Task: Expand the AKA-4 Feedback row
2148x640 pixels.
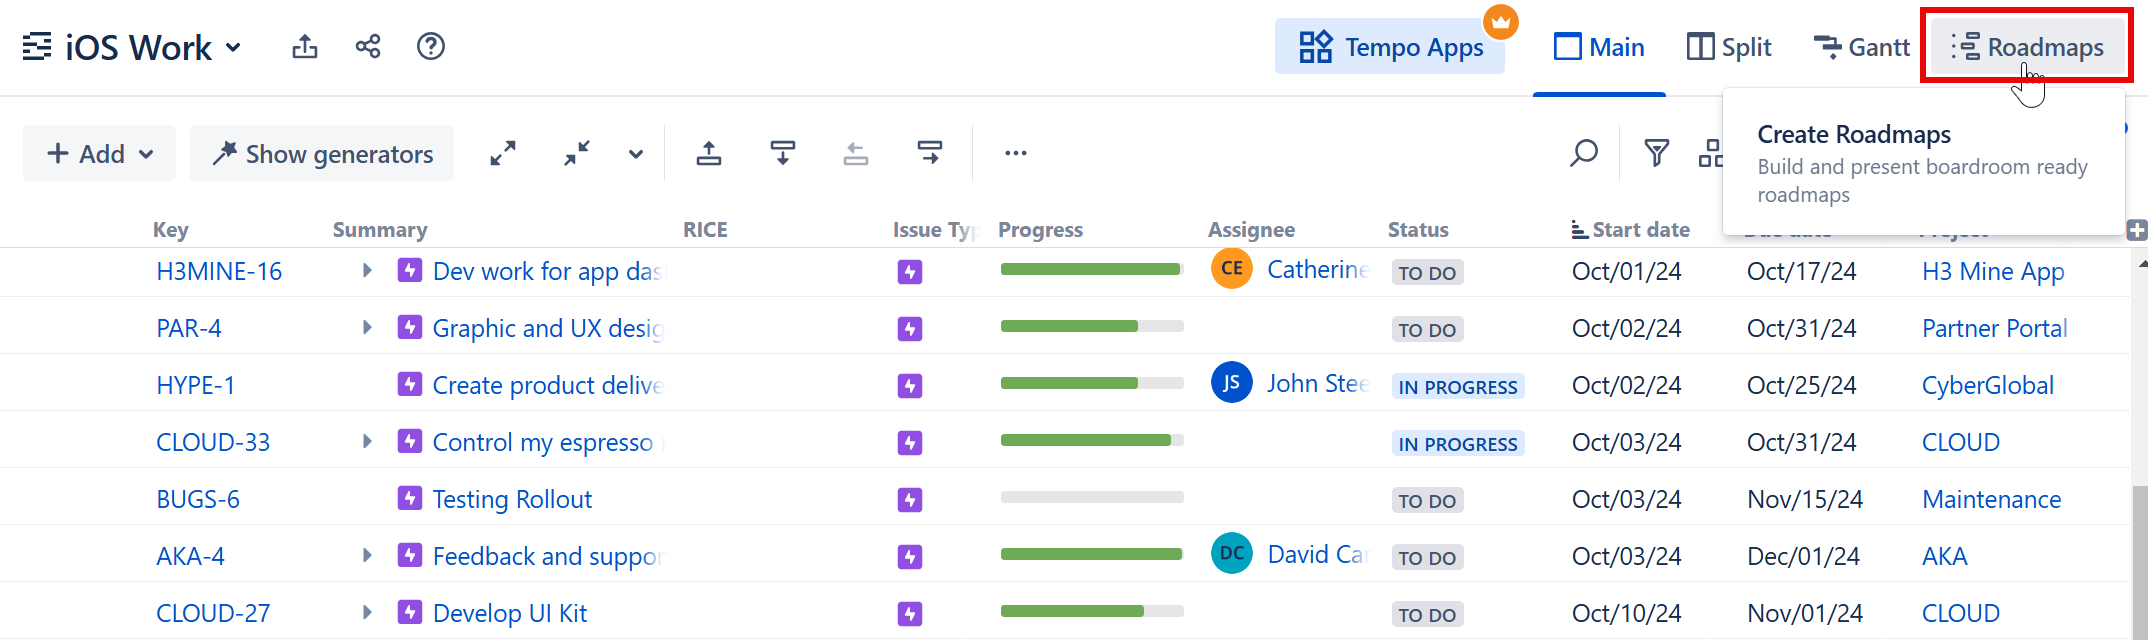Action: pos(367,556)
